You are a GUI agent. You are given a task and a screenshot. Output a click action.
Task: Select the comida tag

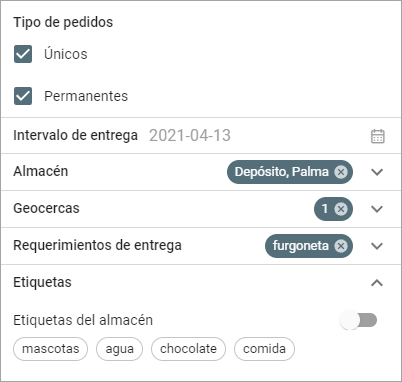pos(264,349)
